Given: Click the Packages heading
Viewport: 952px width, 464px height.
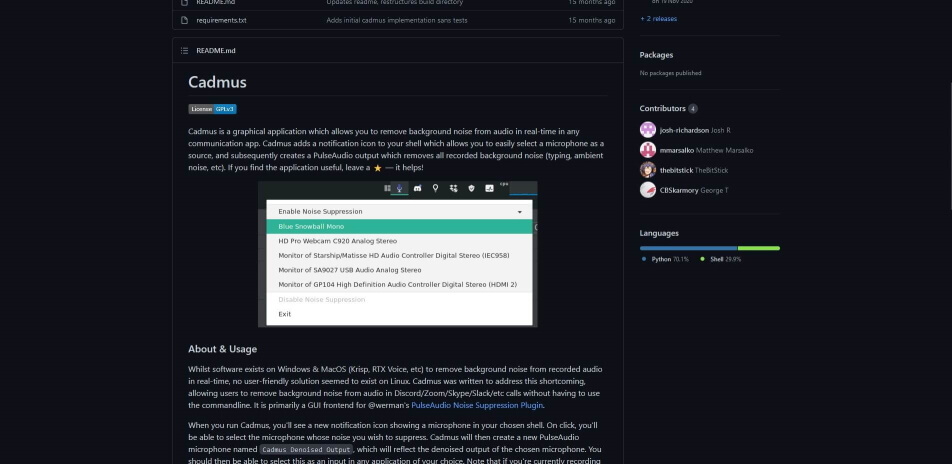Looking at the screenshot, I should (x=656, y=55).
